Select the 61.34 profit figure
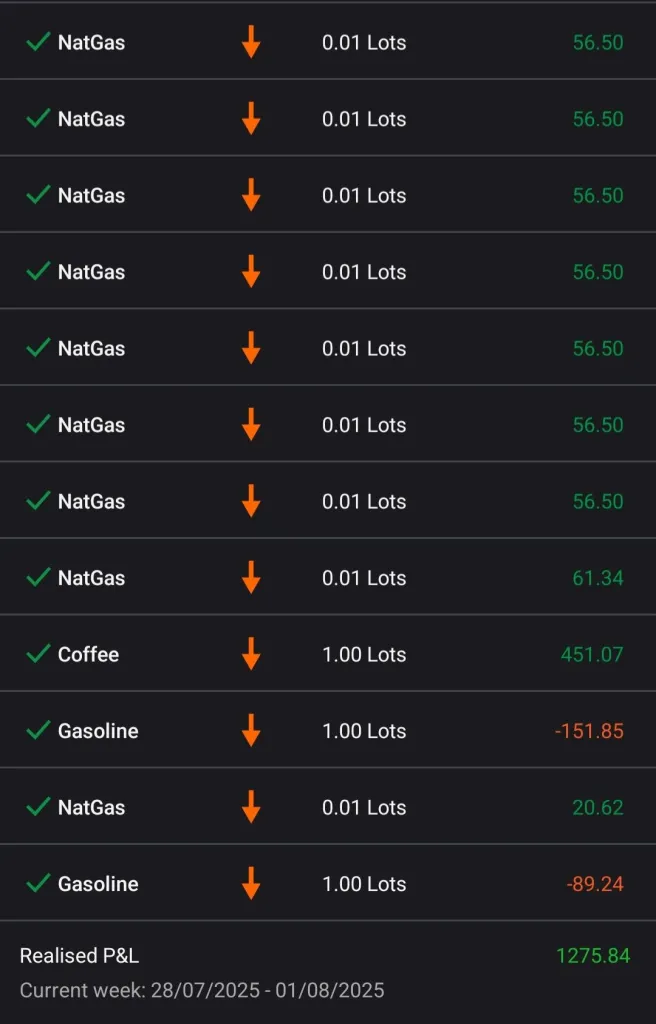The height and width of the screenshot is (1024, 656). [598, 578]
